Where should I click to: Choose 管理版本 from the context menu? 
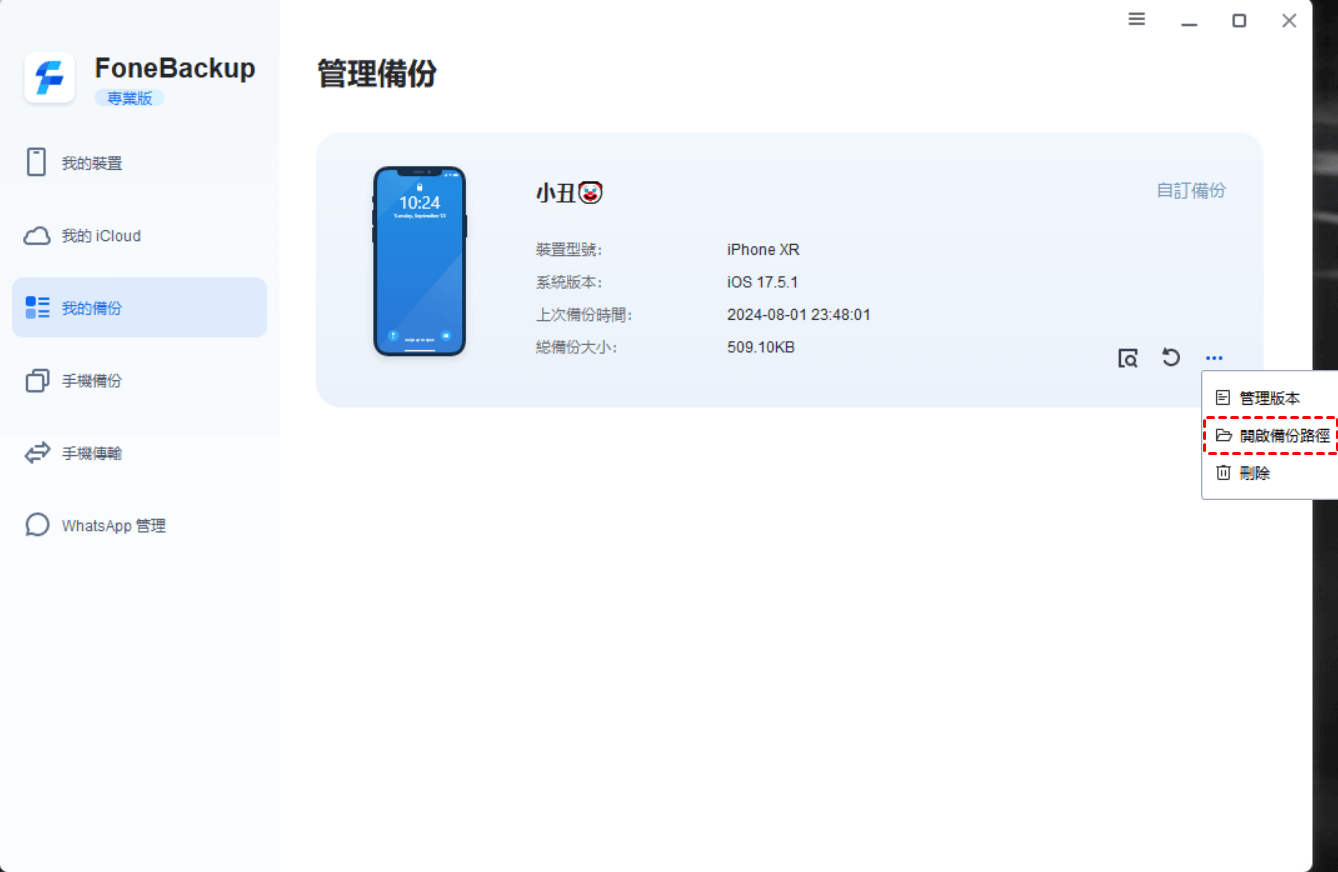click(1270, 398)
